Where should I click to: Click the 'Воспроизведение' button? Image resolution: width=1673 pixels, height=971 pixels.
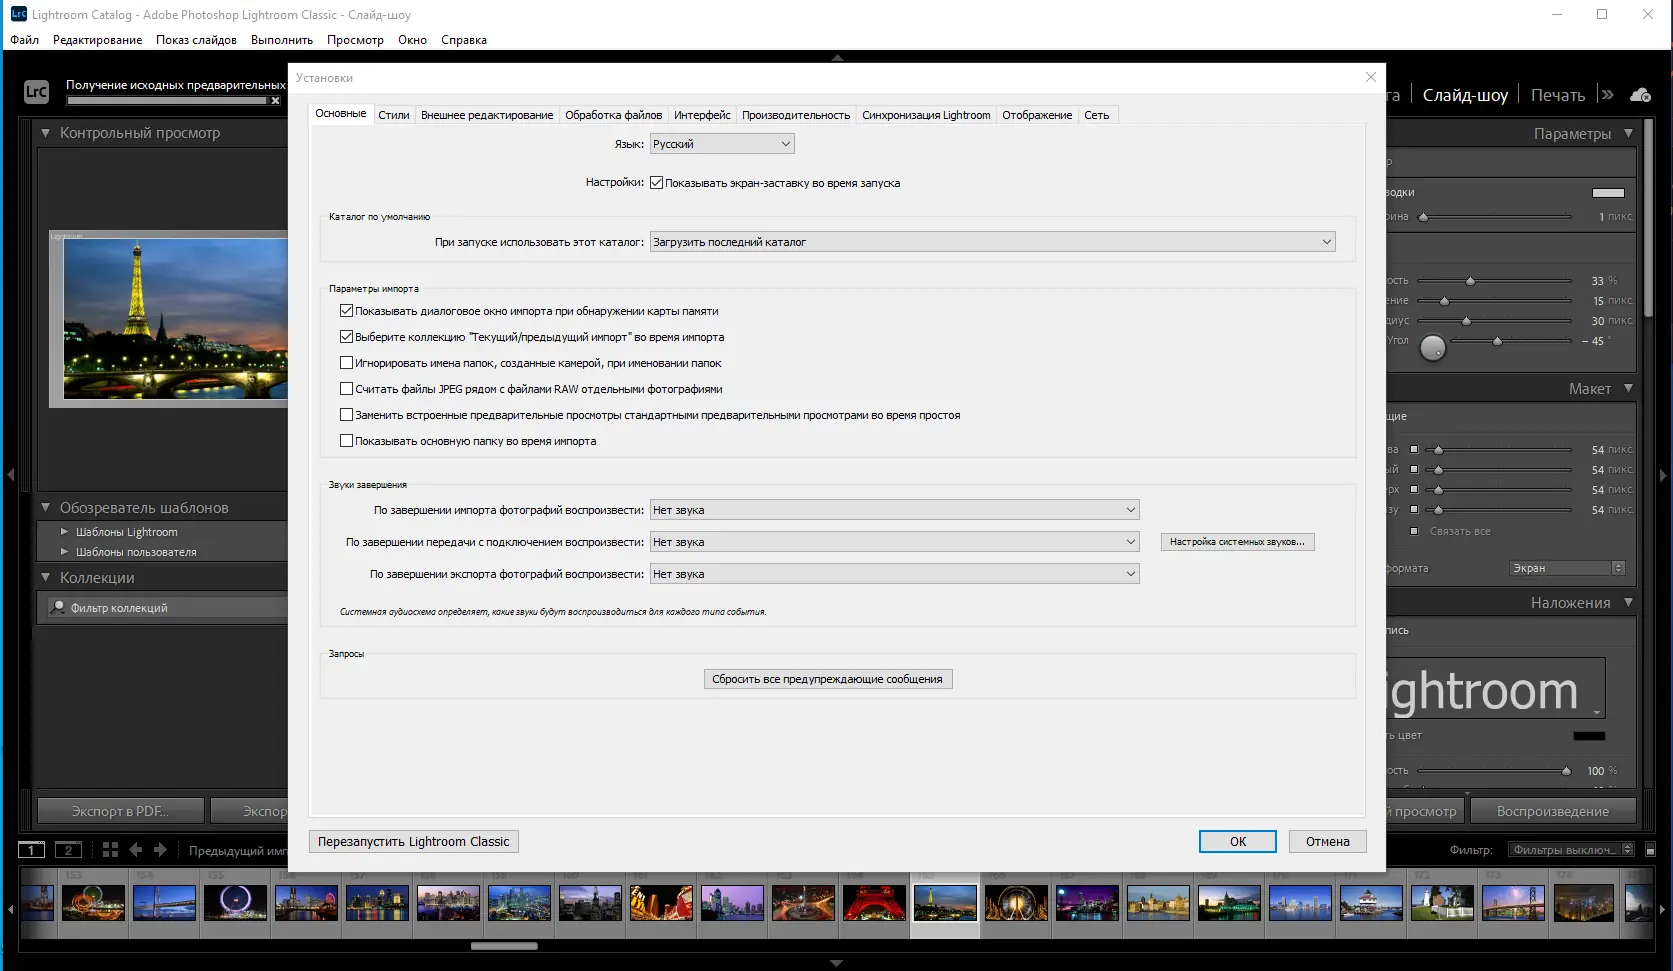click(1553, 811)
